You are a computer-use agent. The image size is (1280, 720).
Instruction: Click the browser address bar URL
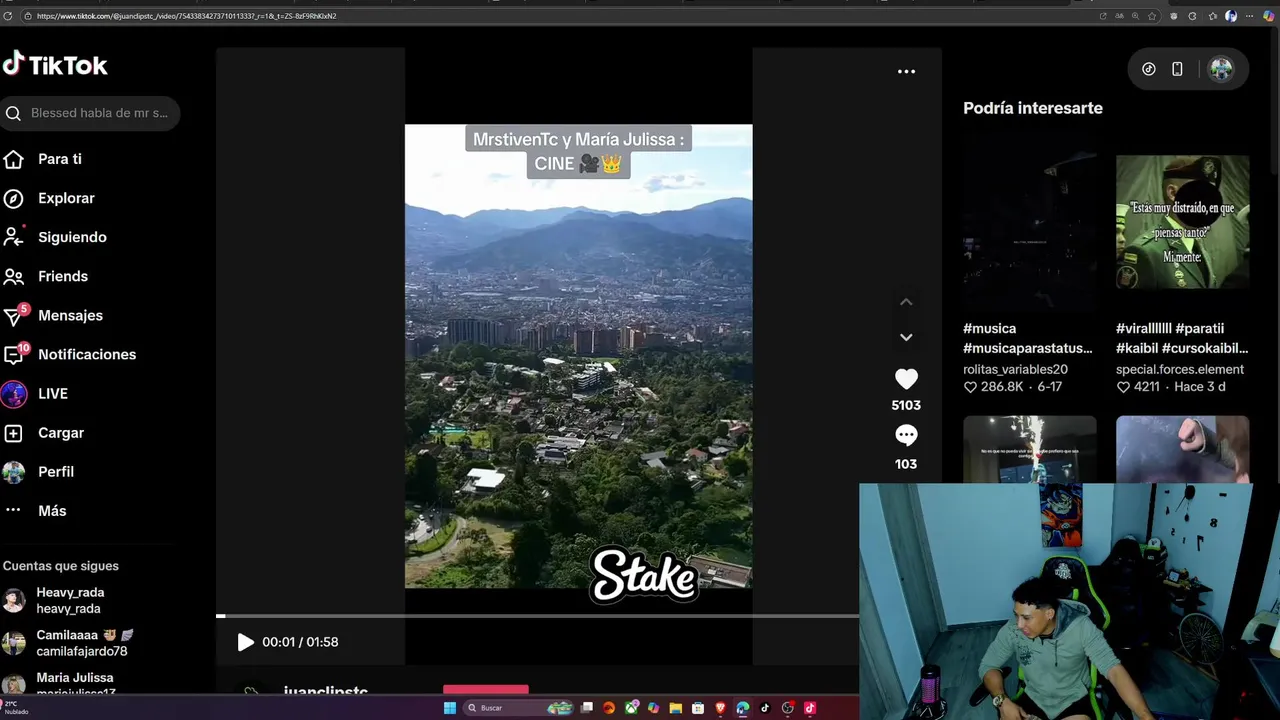[x=187, y=16]
